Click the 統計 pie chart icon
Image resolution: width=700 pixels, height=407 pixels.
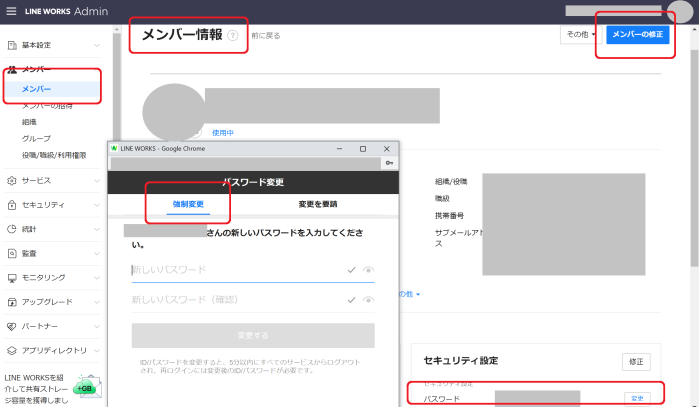pyautogui.click(x=12, y=229)
